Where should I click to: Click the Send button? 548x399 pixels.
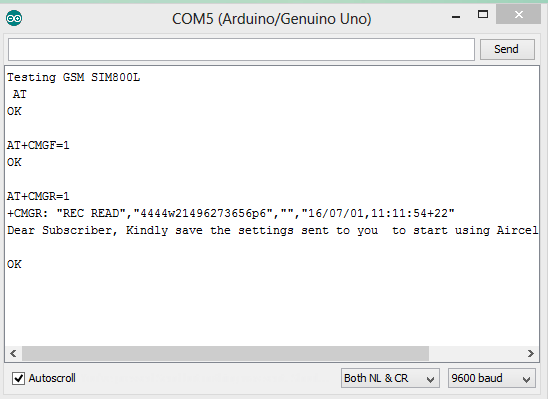coord(507,49)
